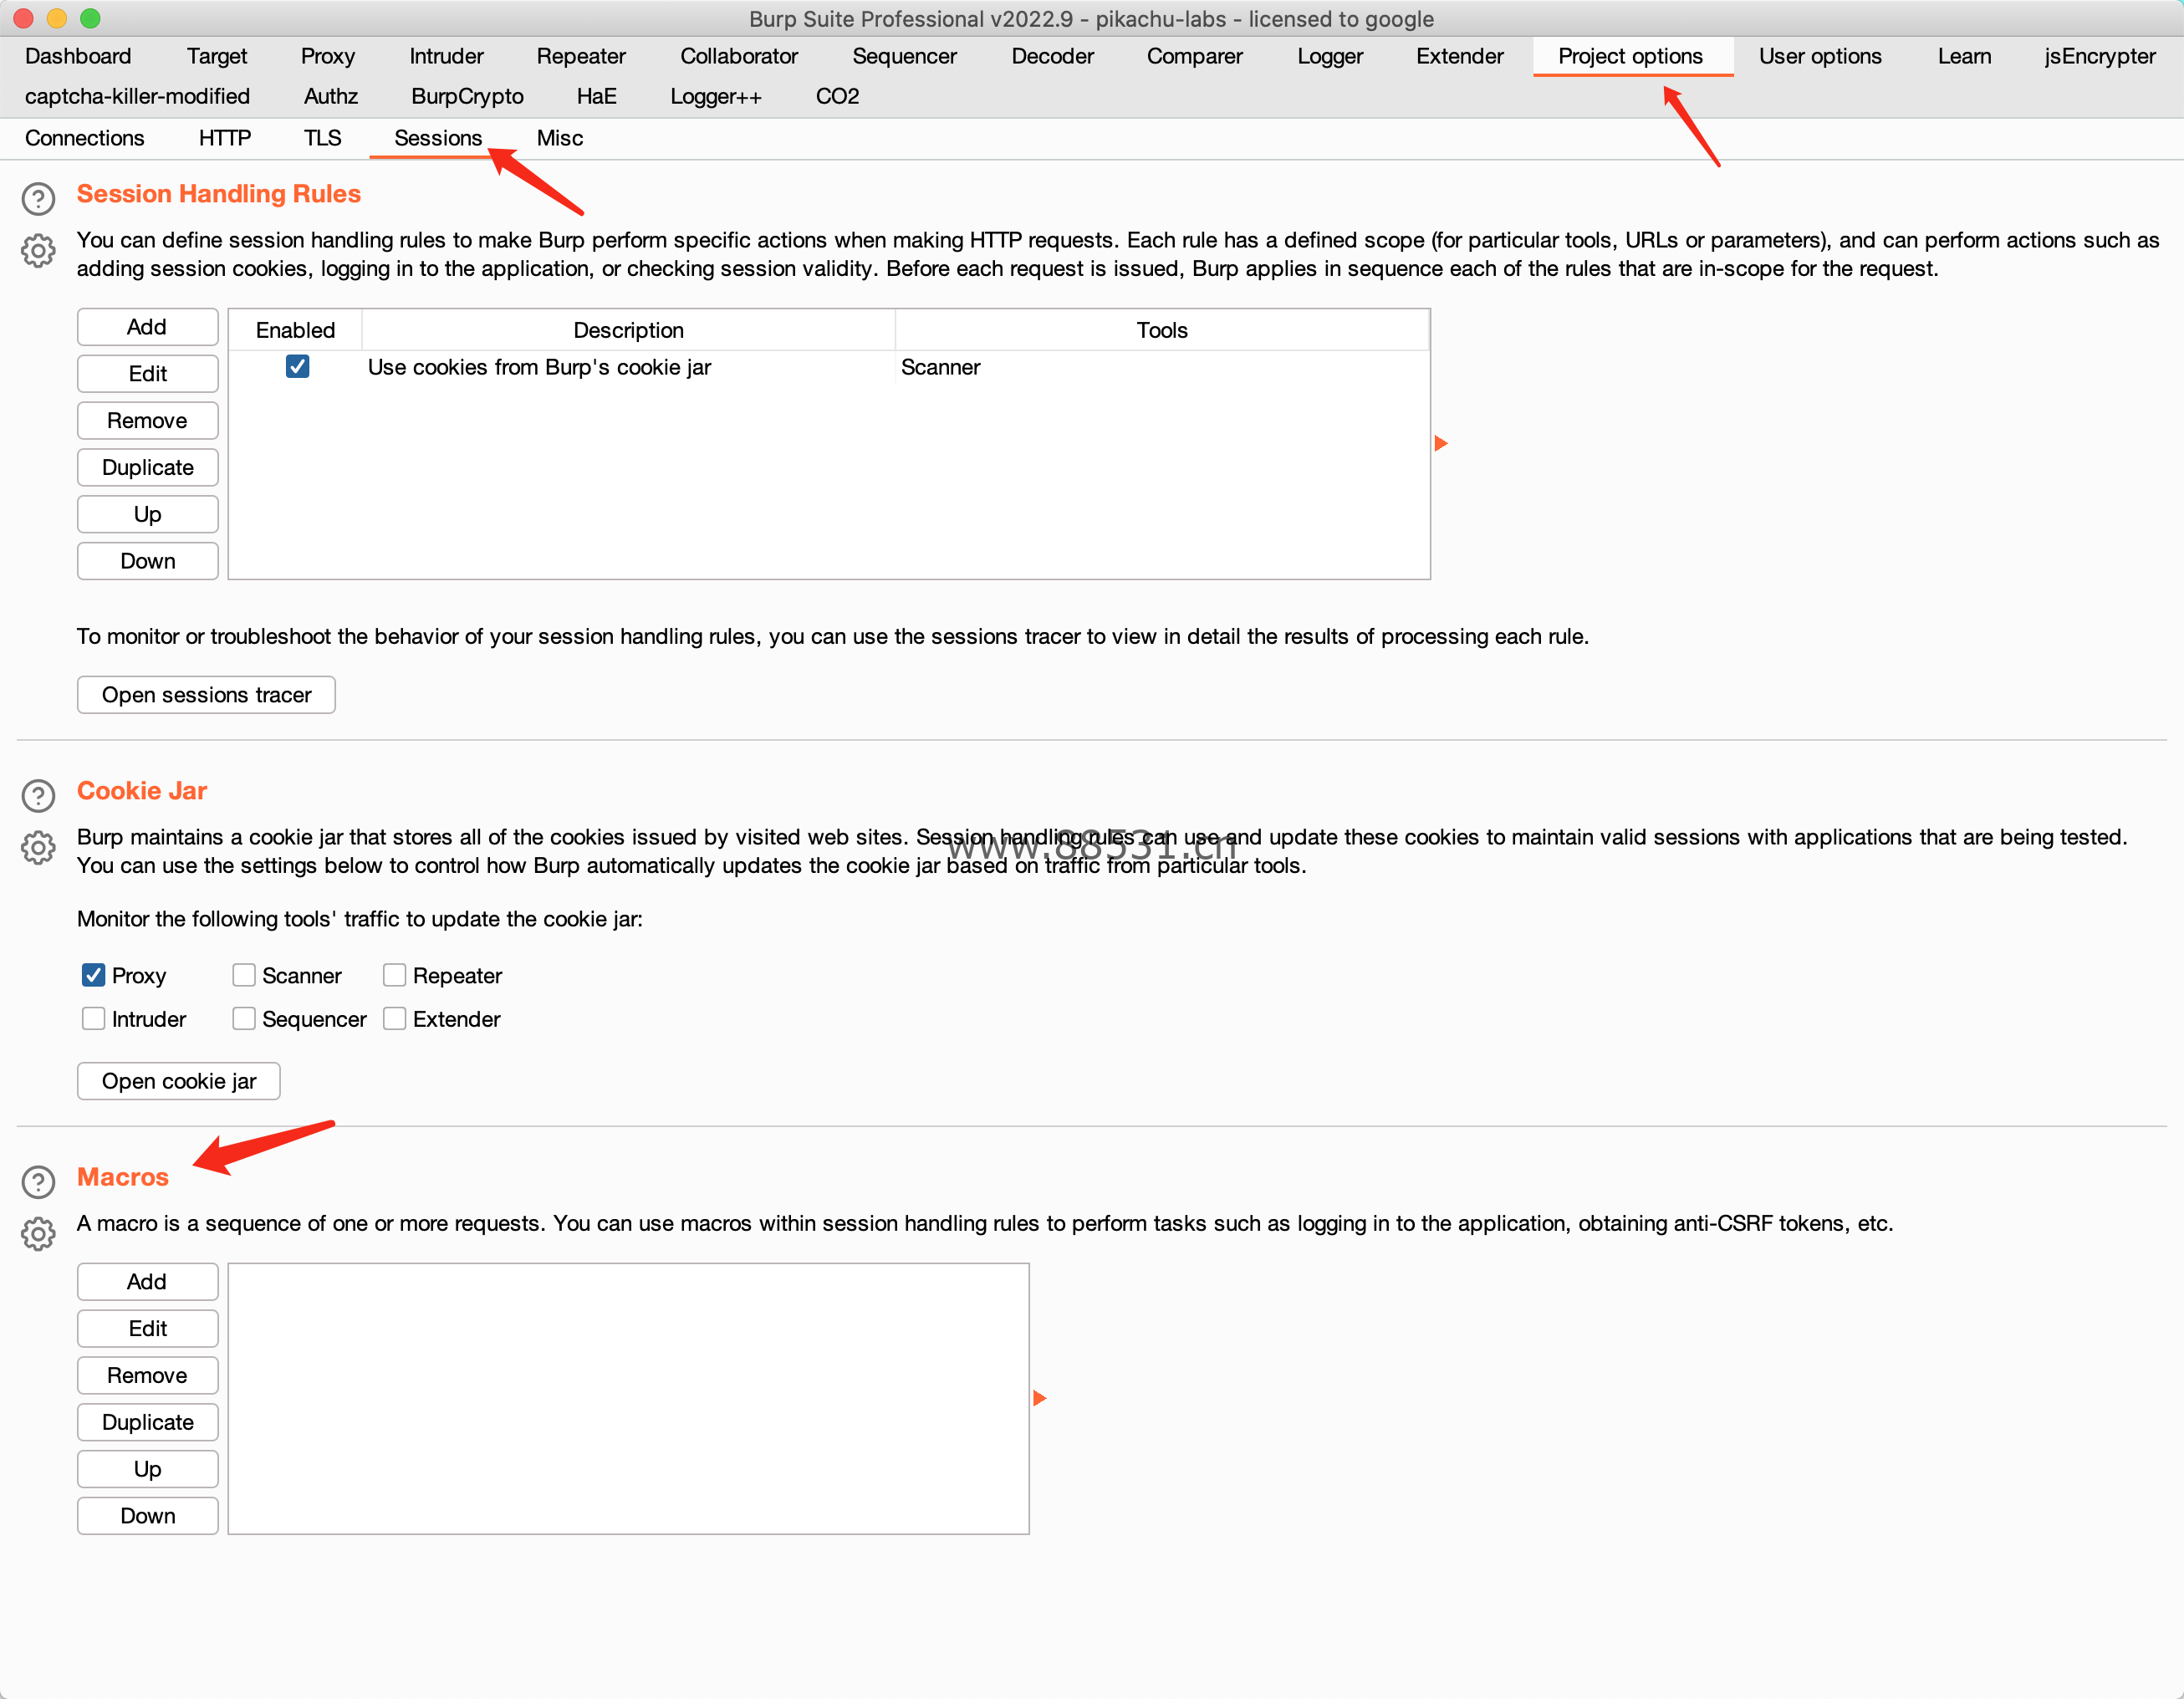This screenshot has width=2184, height=1699.
Task: Edit the selected session handling rule
Action: (147, 374)
